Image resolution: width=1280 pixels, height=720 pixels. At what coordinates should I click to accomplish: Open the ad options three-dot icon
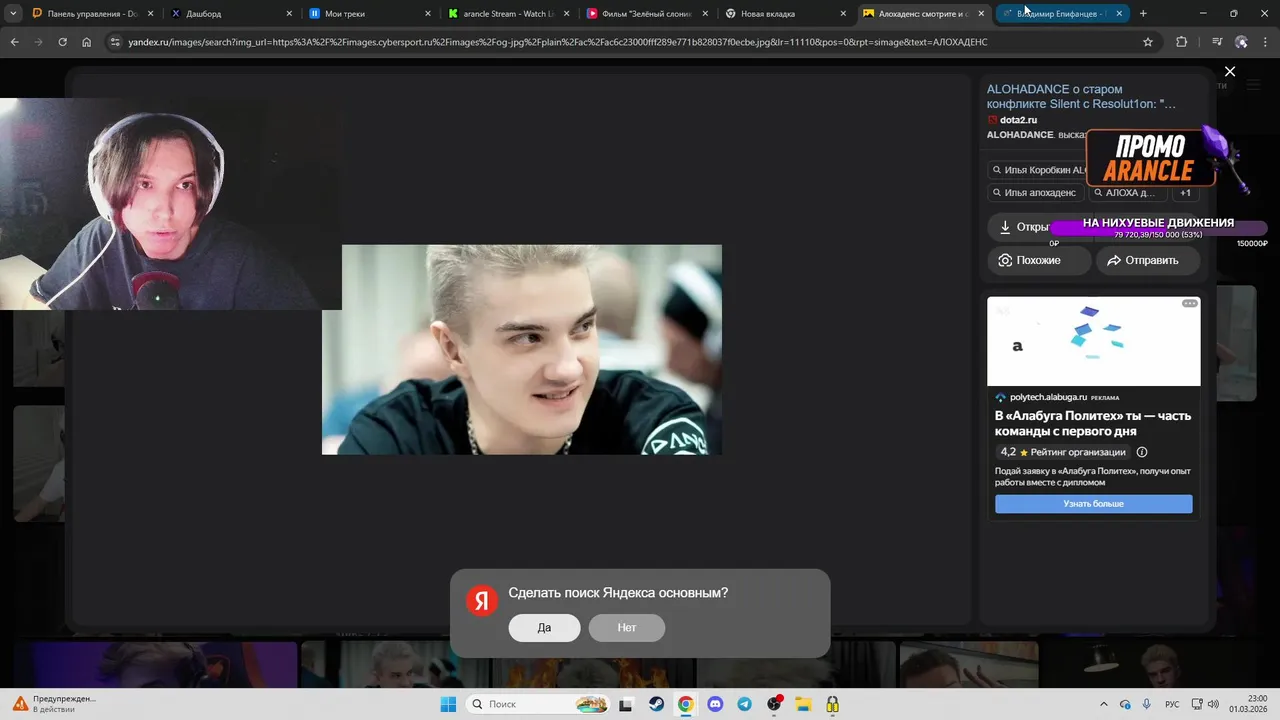(x=1190, y=303)
